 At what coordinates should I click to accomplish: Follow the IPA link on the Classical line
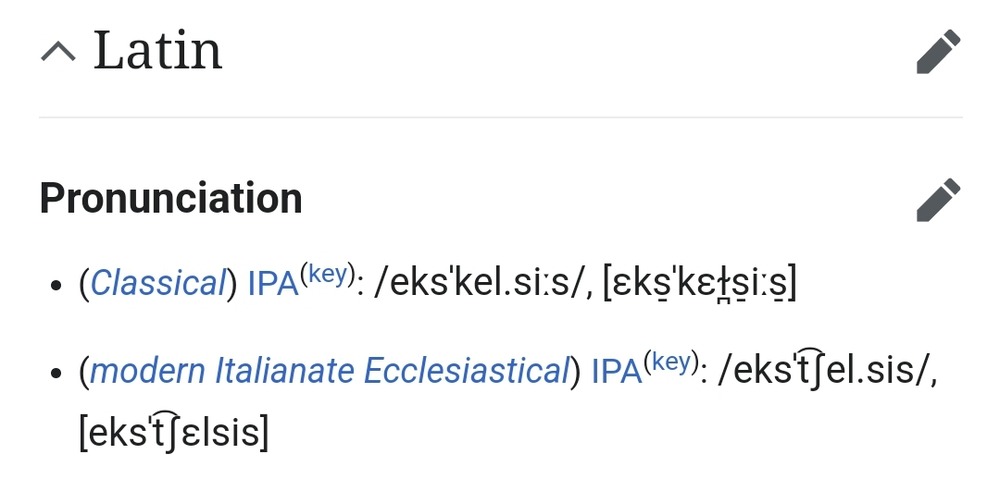click(x=273, y=284)
